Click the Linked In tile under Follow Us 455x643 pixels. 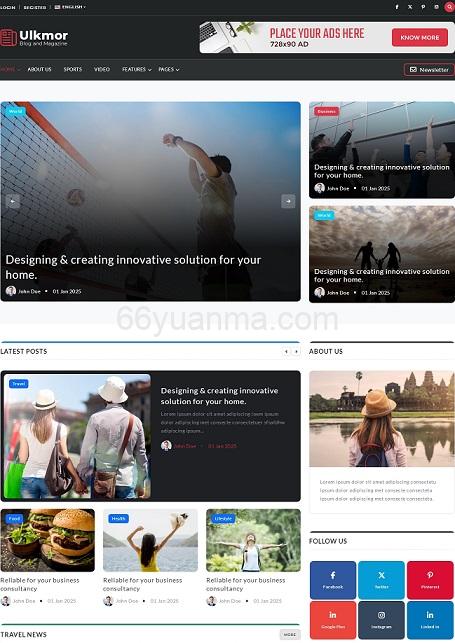[430, 620]
